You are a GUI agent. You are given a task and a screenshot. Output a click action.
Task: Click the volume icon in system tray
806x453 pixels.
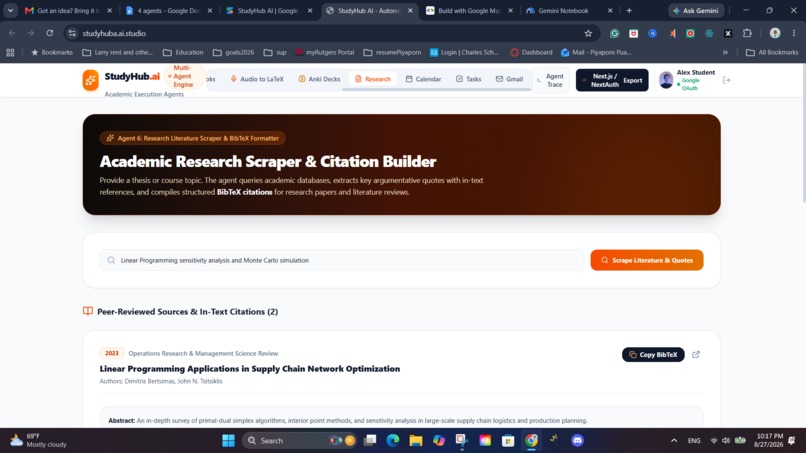pyautogui.click(x=726, y=441)
